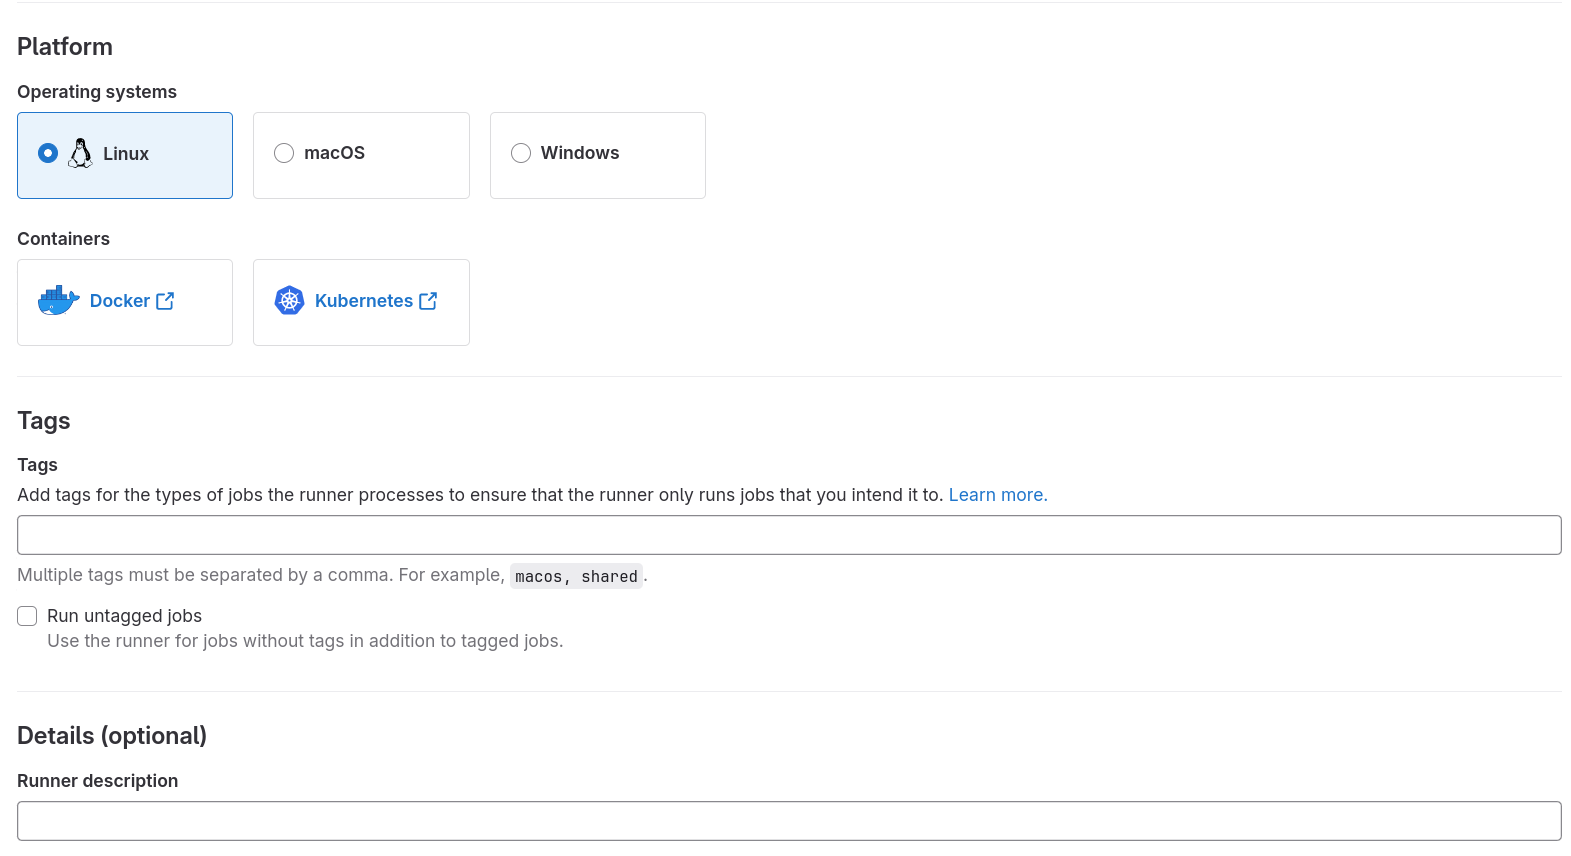Click the Details (optional) heading
The height and width of the screenshot is (856, 1571).
(112, 736)
